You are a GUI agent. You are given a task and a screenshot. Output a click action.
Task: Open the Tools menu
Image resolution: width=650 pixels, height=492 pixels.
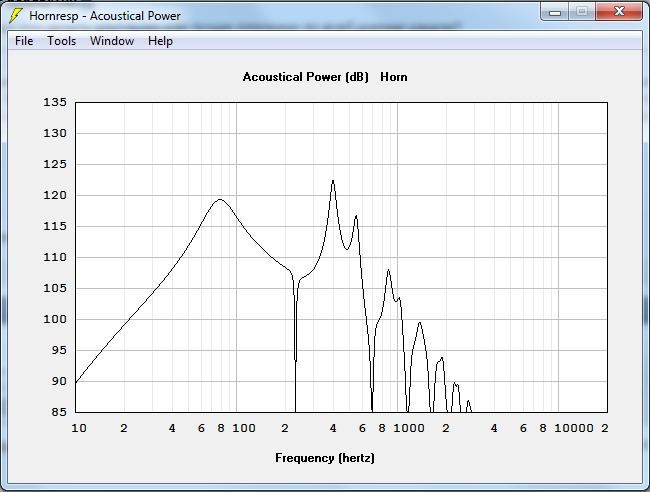tap(61, 41)
